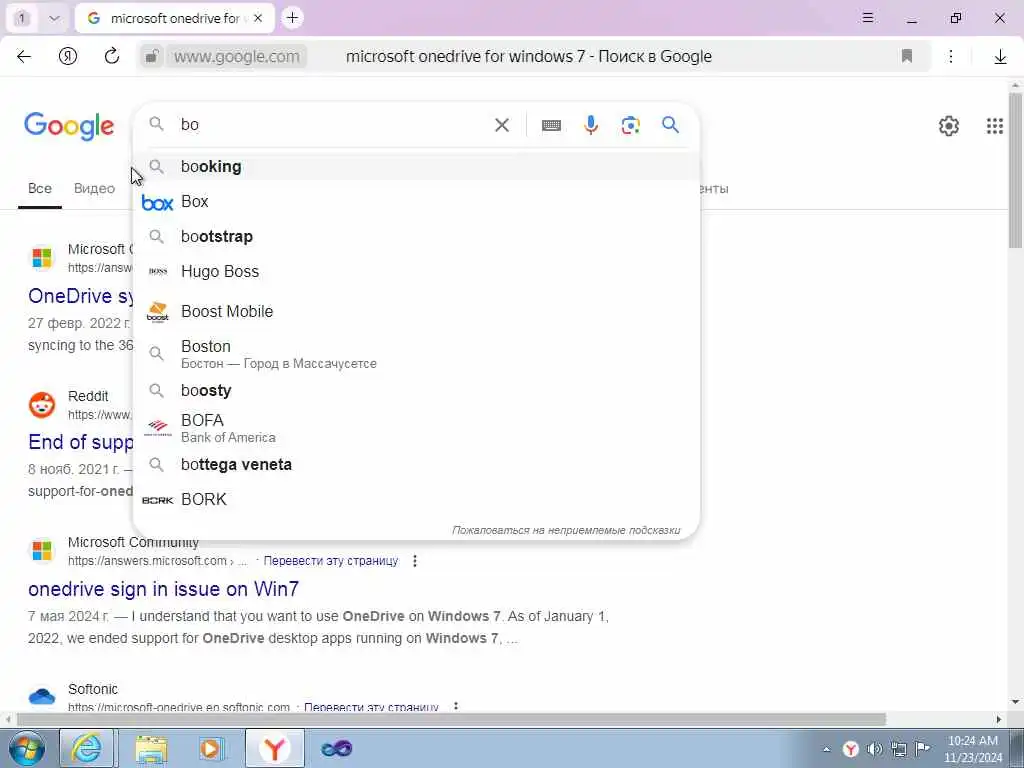Viewport: 1024px width, 768px height.
Task: Open a new tab with the plus button
Action: click(x=293, y=18)
